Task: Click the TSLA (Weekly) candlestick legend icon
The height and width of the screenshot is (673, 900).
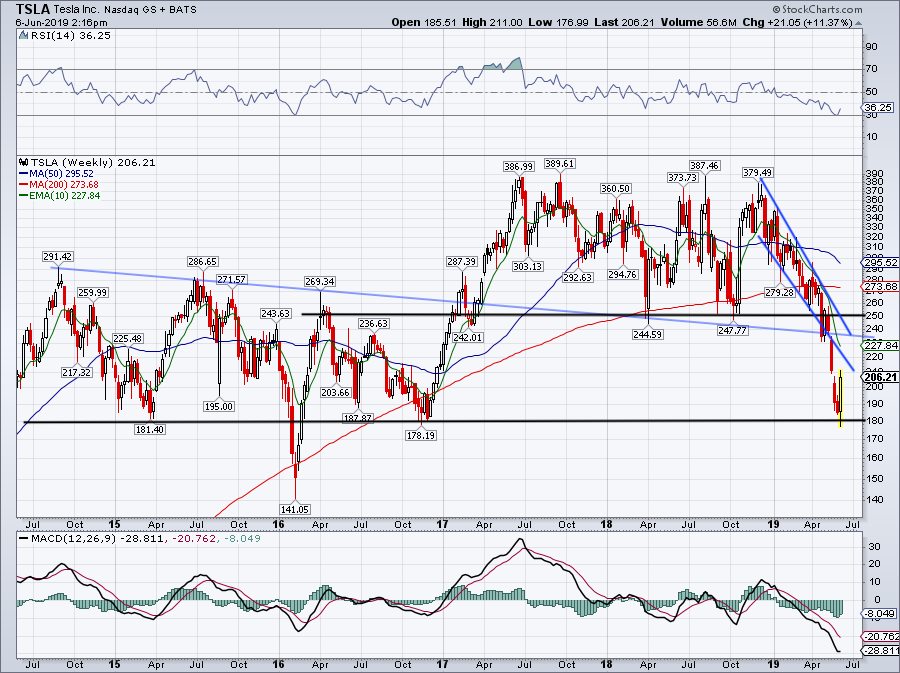Action: click(x=23, y=162)
